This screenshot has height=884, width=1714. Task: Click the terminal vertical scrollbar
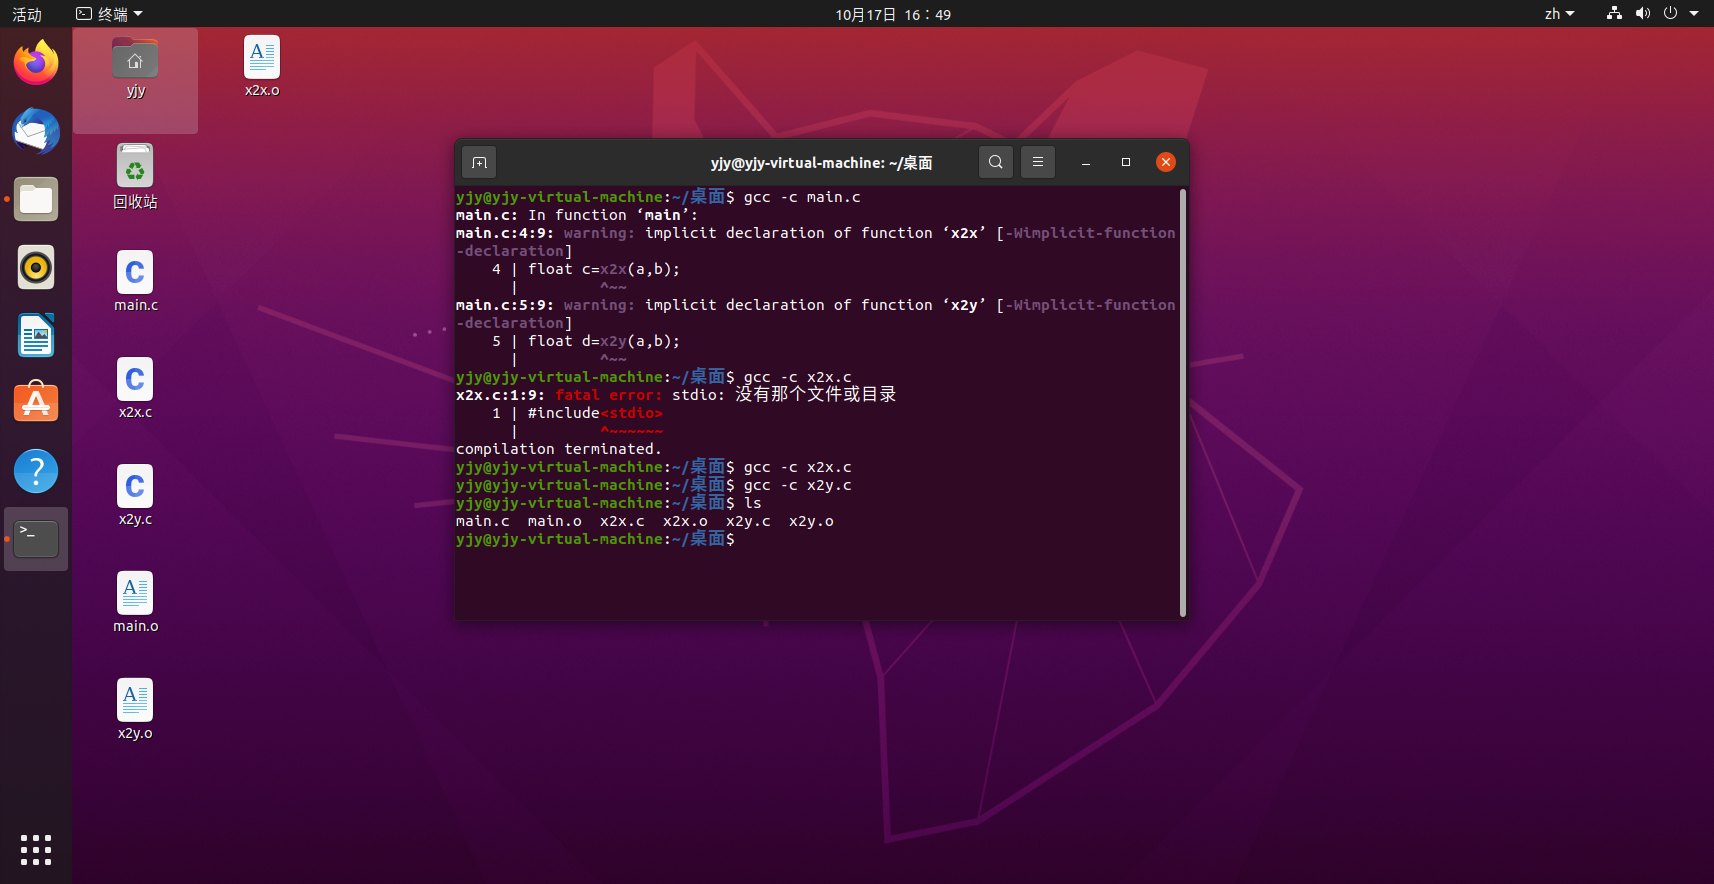[x=1183, y=402]
